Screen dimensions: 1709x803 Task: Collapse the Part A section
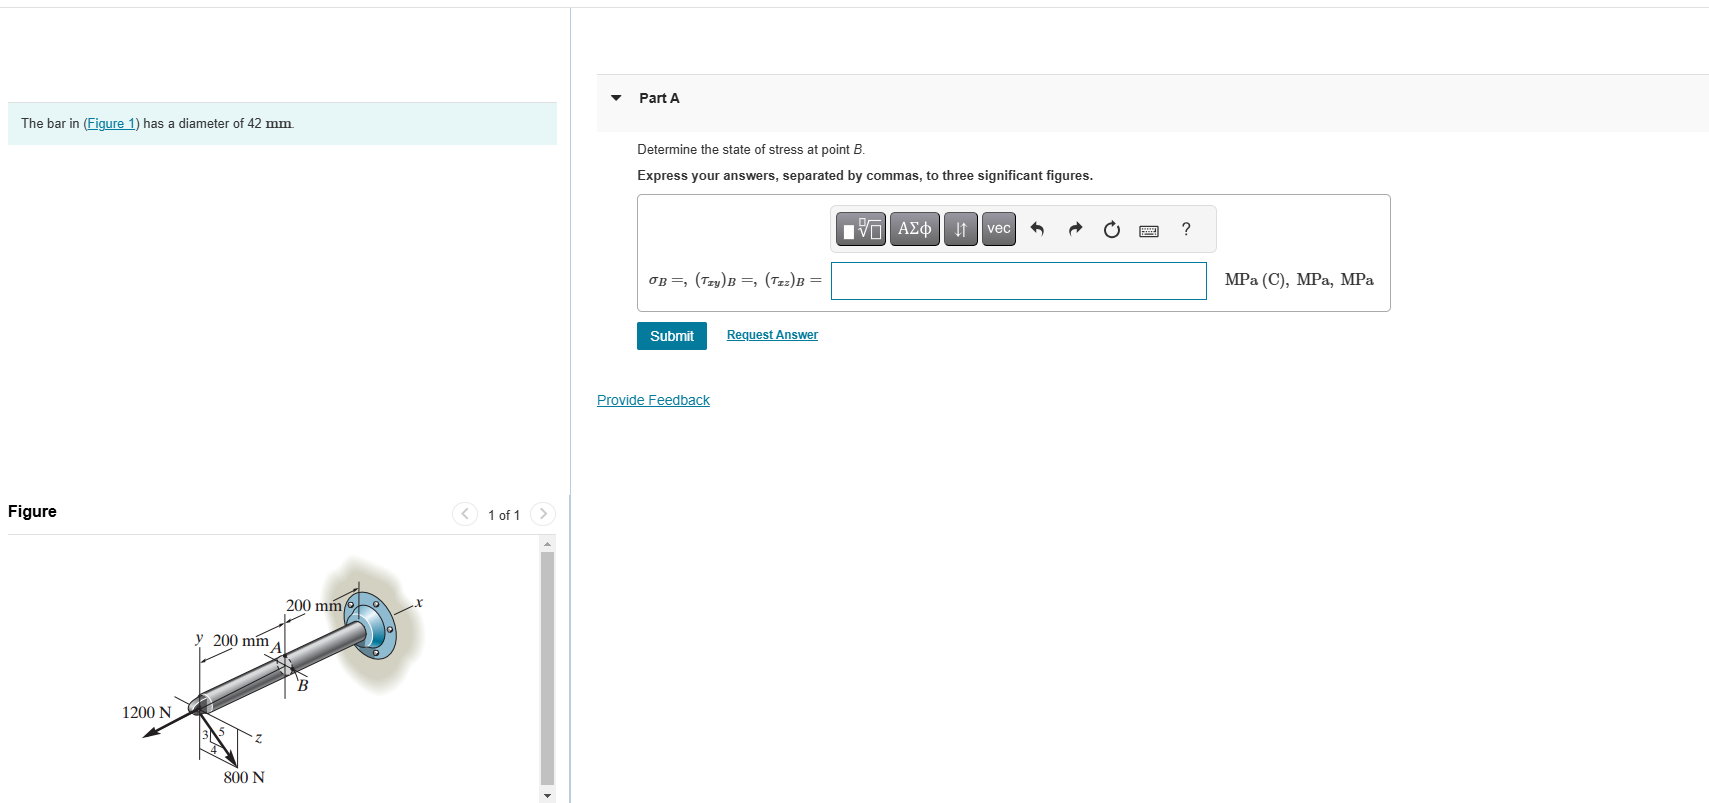point(616,98)
